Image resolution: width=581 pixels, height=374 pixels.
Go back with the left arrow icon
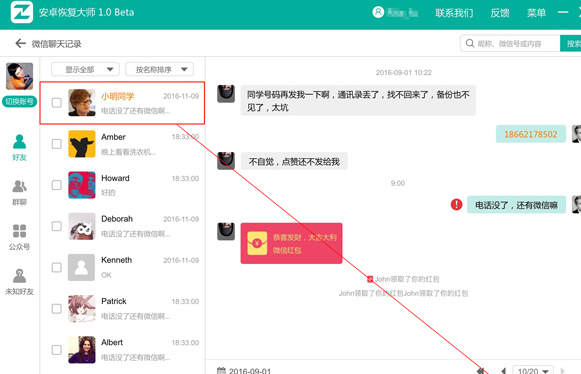click(20, 43)
